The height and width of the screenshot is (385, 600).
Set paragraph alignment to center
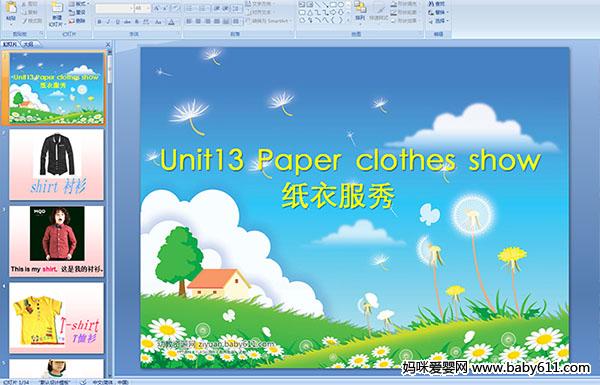point(198,21)
